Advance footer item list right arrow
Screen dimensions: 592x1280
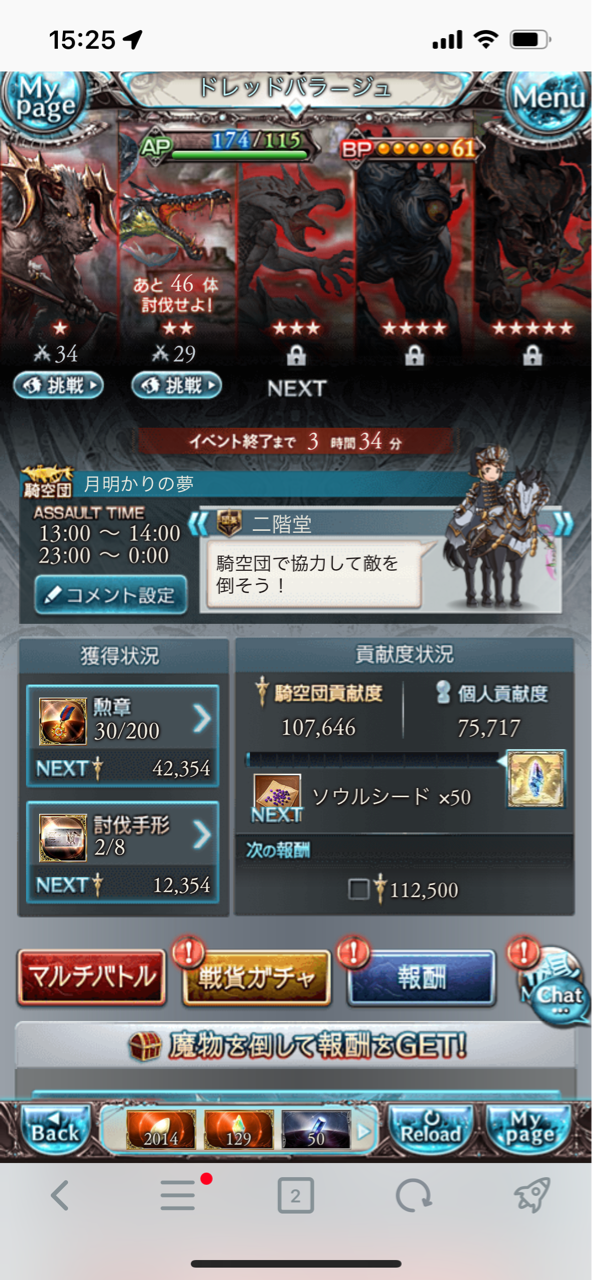pos(364,1130)
